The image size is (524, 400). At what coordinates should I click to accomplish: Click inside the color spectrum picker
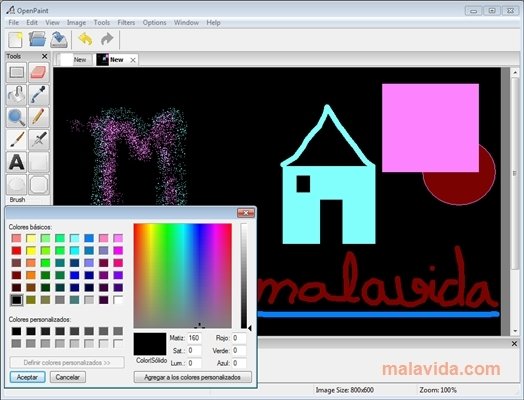pyautogui.click(x=182, y=276)
